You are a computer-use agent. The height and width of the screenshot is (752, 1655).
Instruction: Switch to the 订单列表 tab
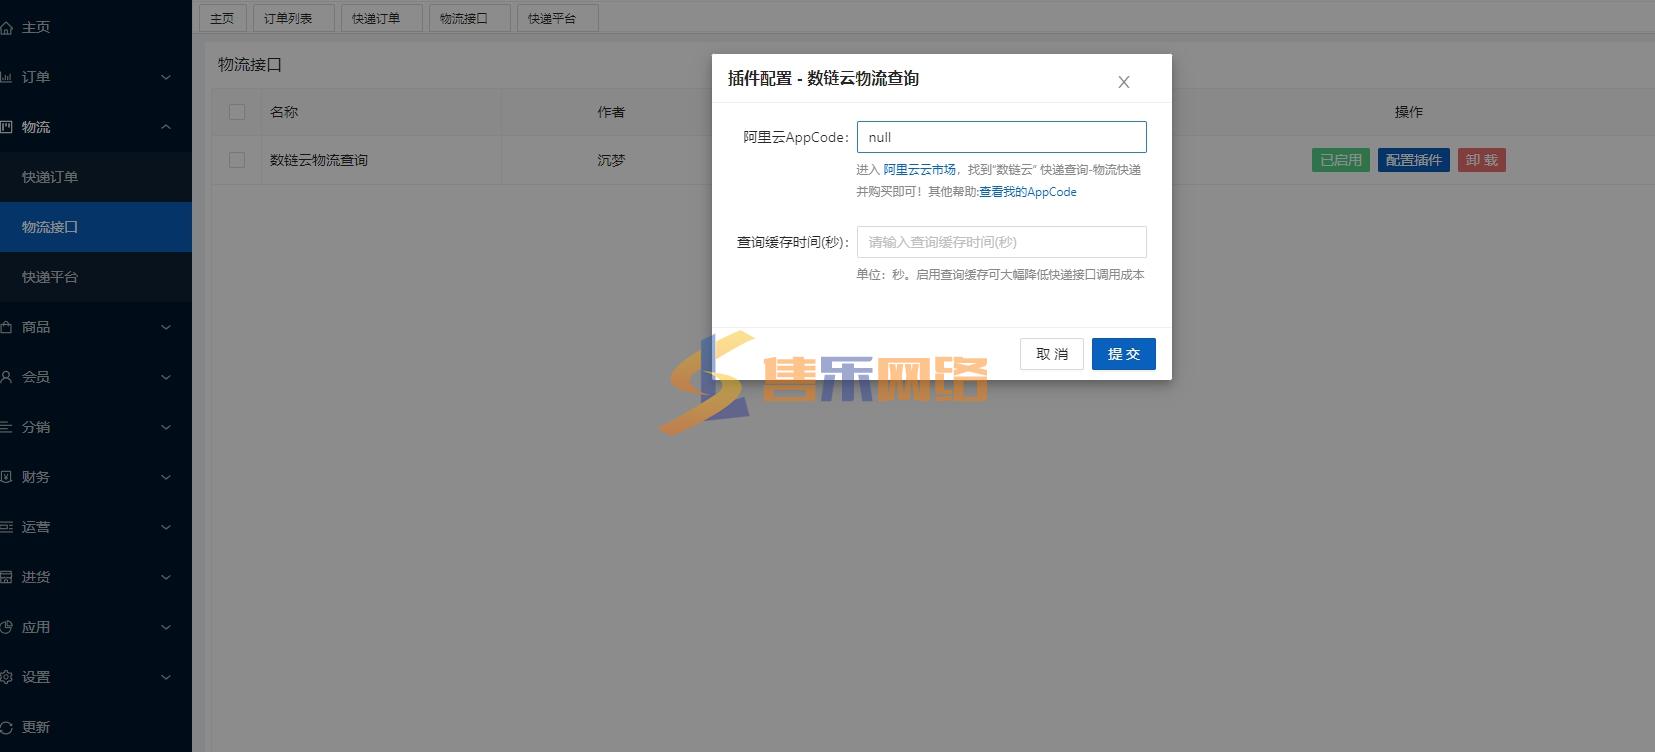(288, 18)
